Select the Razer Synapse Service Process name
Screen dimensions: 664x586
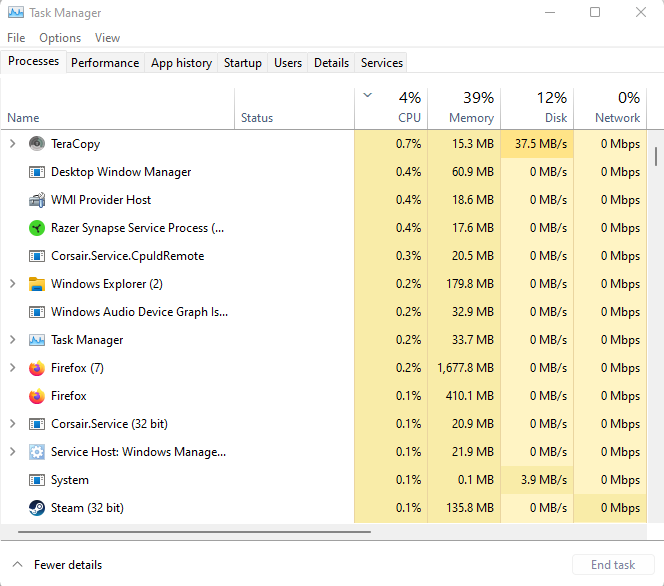click(x=138, y=228)
